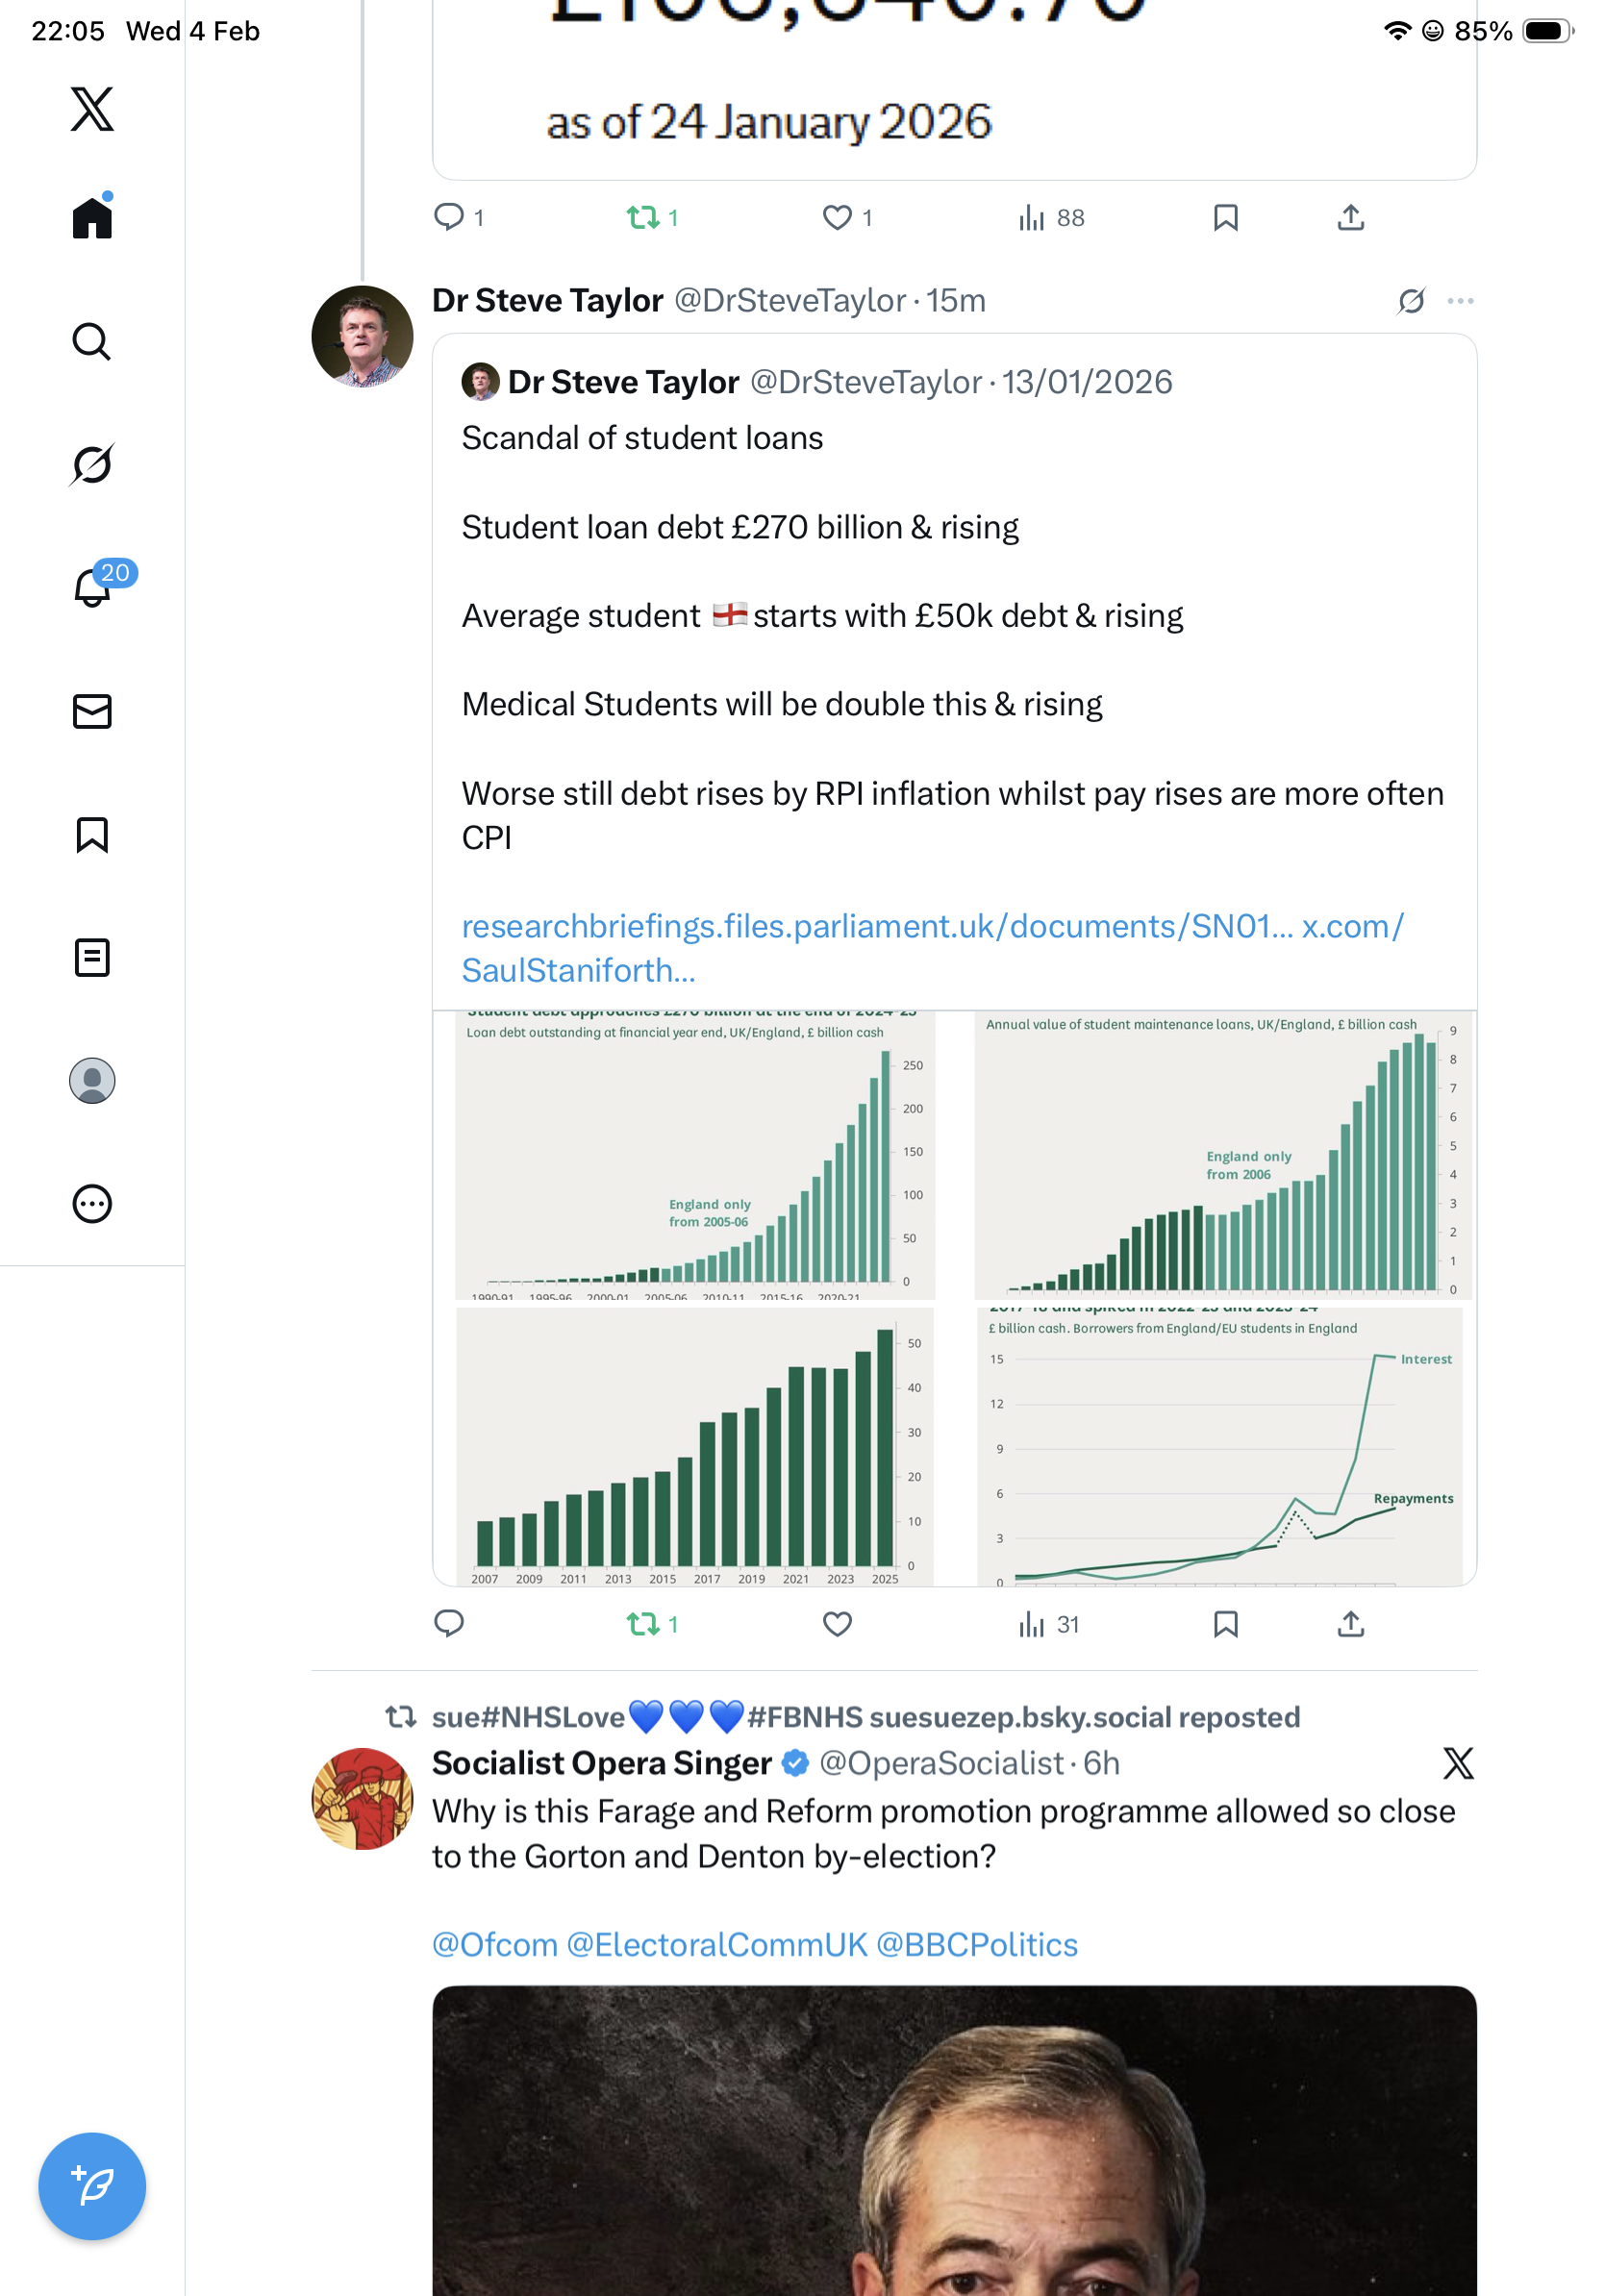Screen dimensions: 1604x2296
Task: Click the X logo at top left
Action: (x=92, y=109)
